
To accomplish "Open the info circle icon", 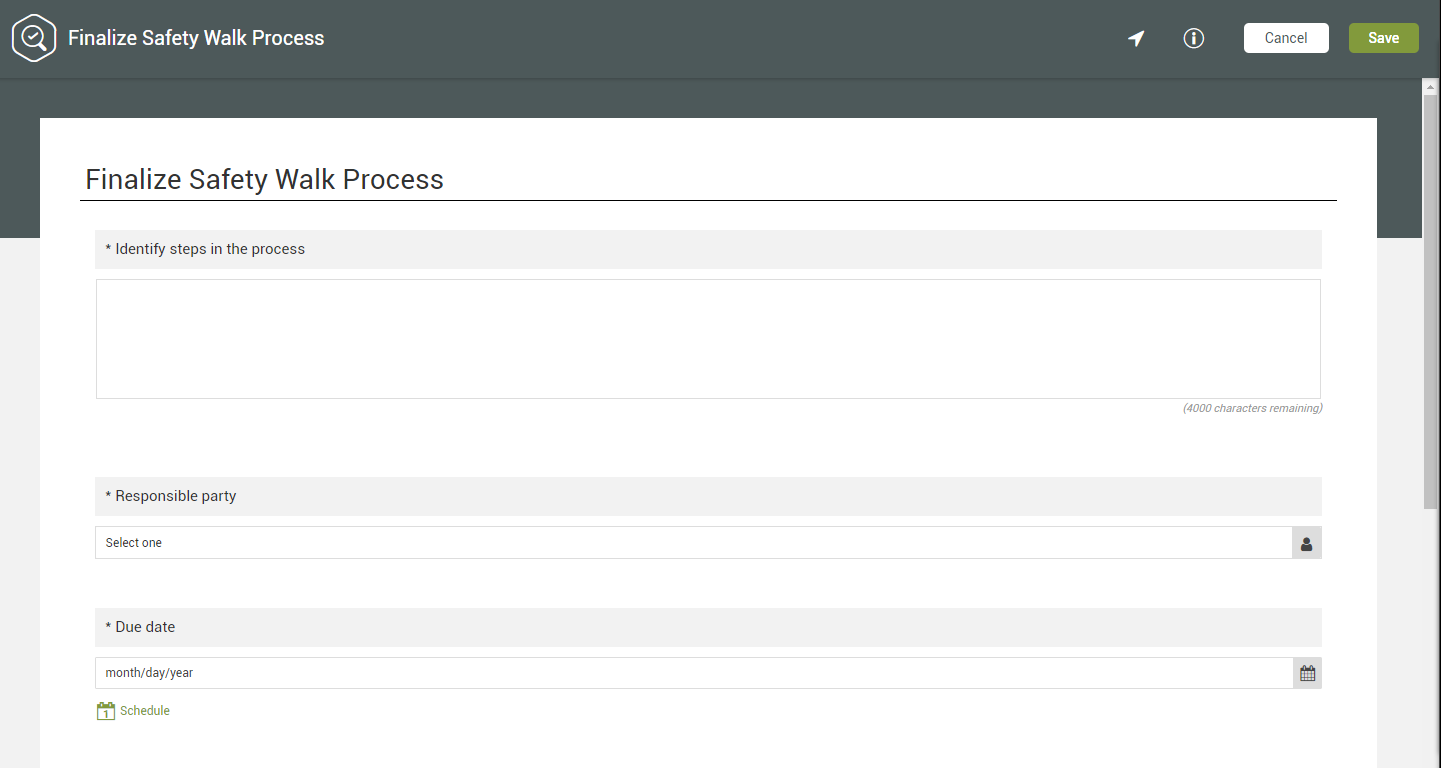I will 1193,38.
